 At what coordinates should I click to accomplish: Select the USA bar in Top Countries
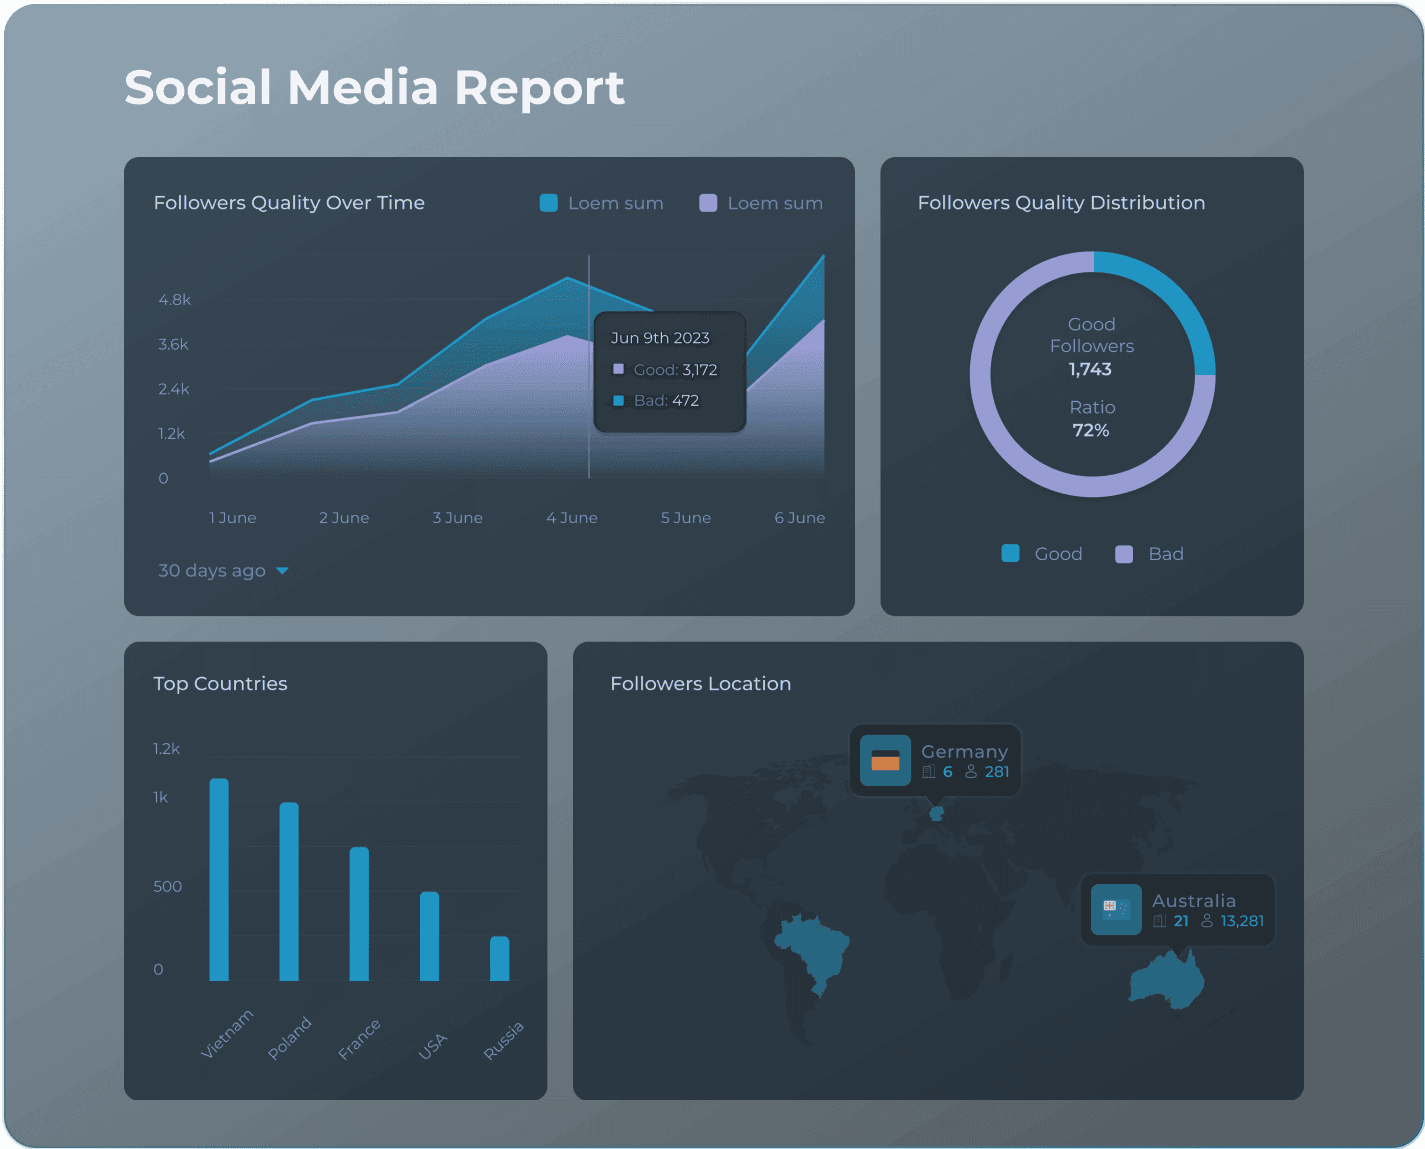pos(429,936)
